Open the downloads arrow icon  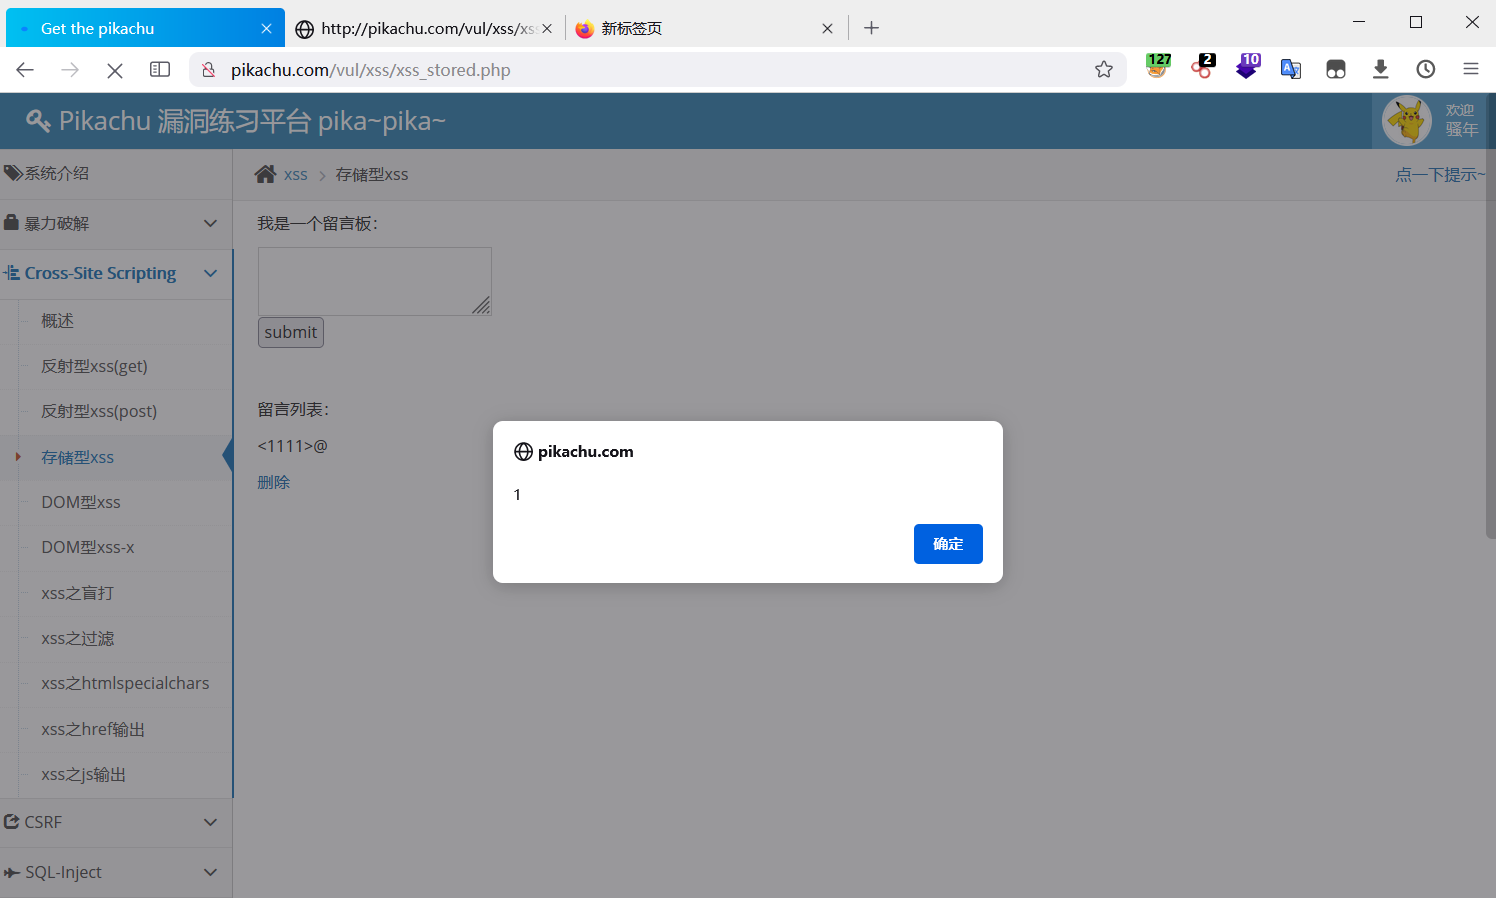(1381, 69)
